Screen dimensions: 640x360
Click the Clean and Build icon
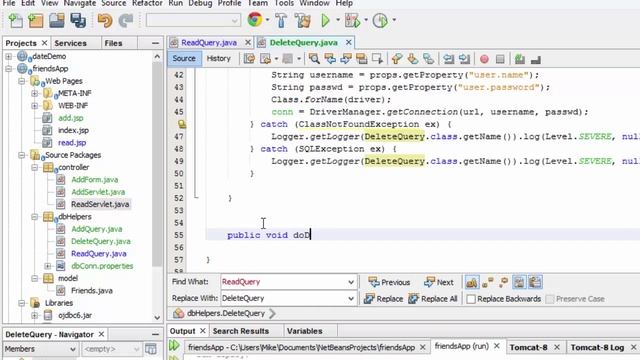point(303,20)
